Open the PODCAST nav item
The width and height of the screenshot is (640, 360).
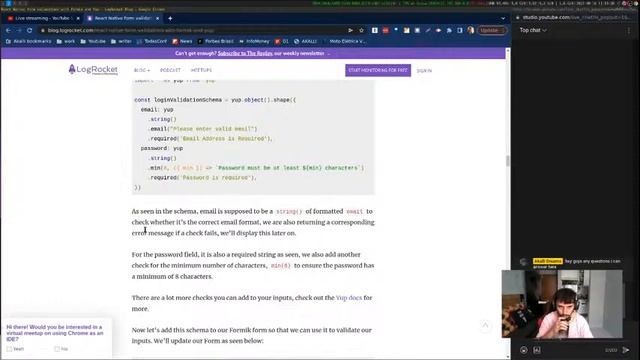click(170, 70)
